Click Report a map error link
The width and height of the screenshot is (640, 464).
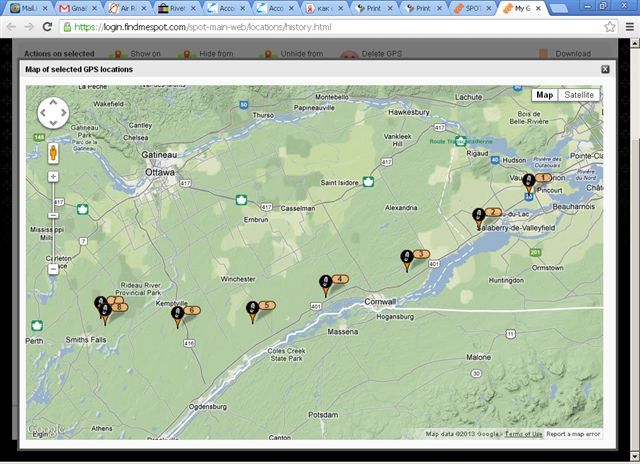574,434
